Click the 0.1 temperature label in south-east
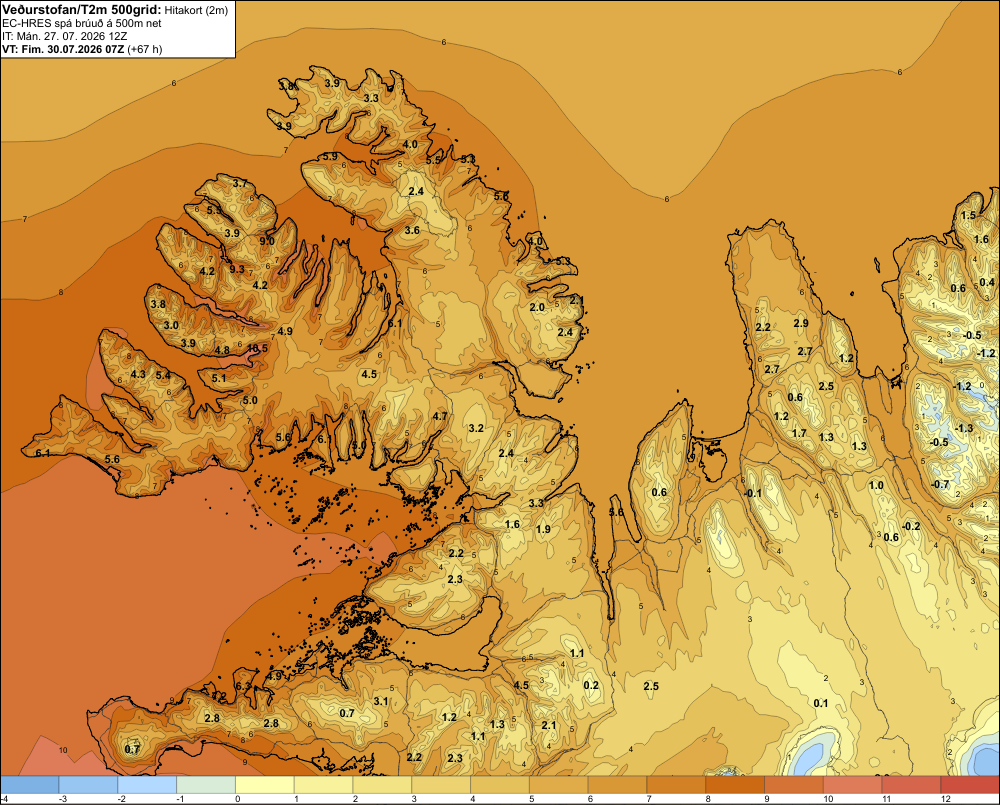 click(x=821, y=703)
